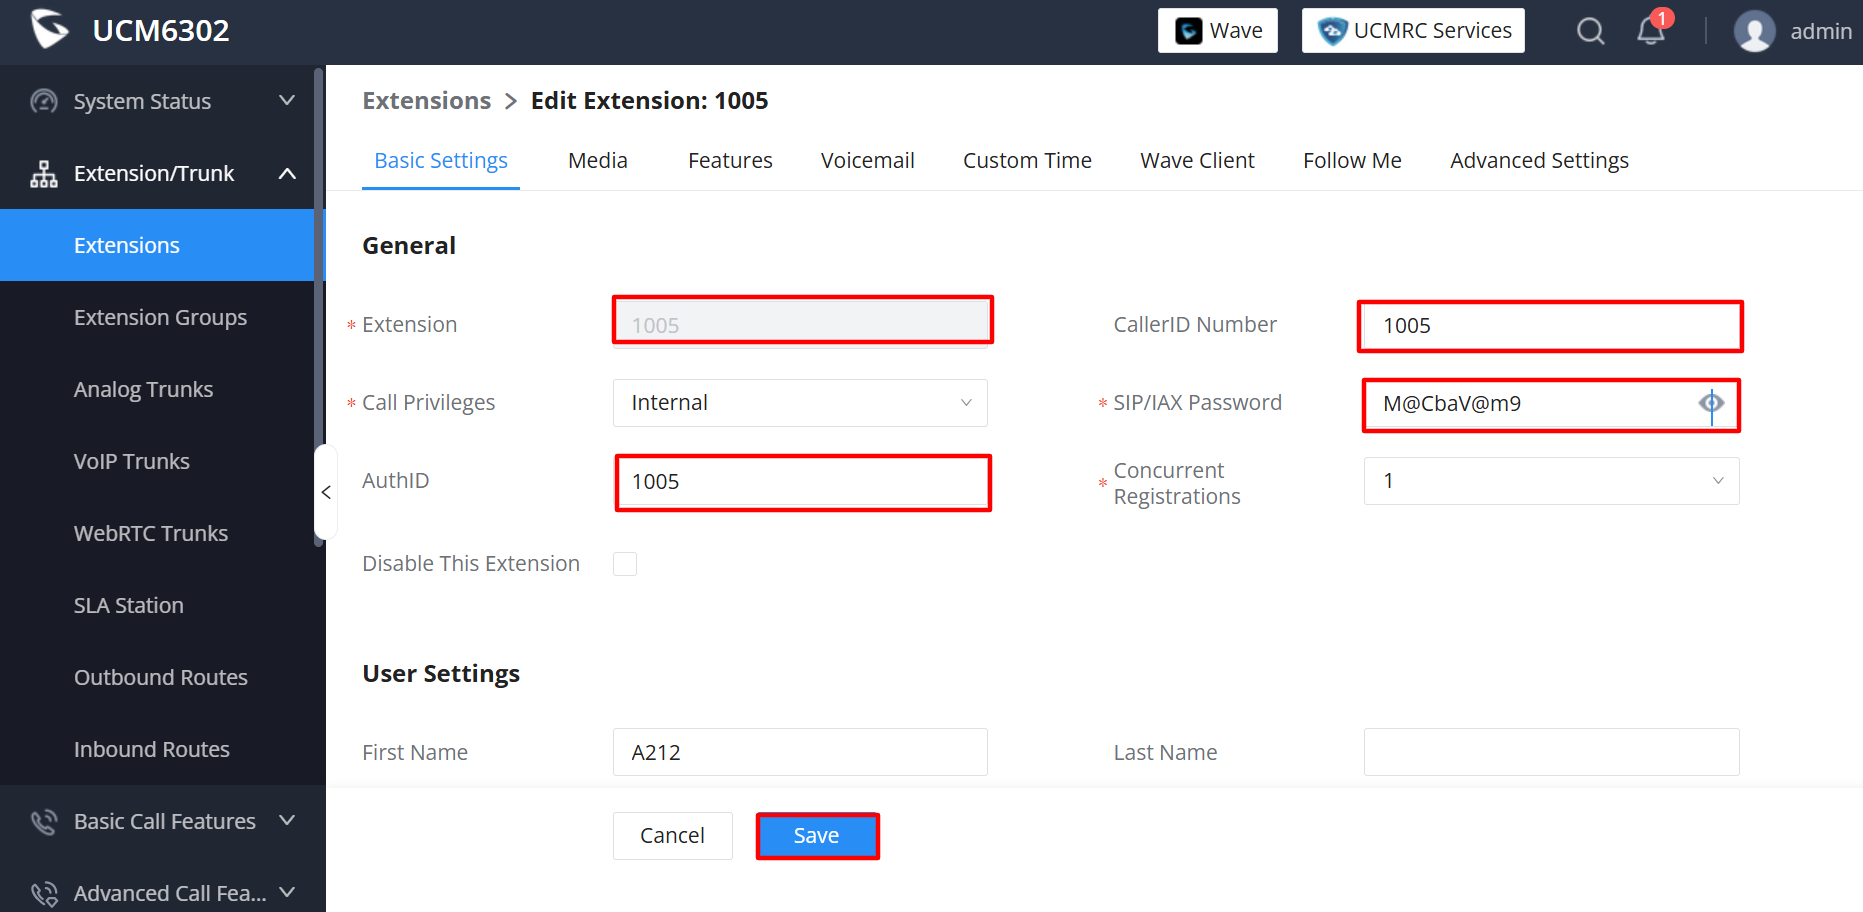The width and height of the screenshot is (1863, 912).
Task: Open the Call Privileges dropdown
Action: 800,403
